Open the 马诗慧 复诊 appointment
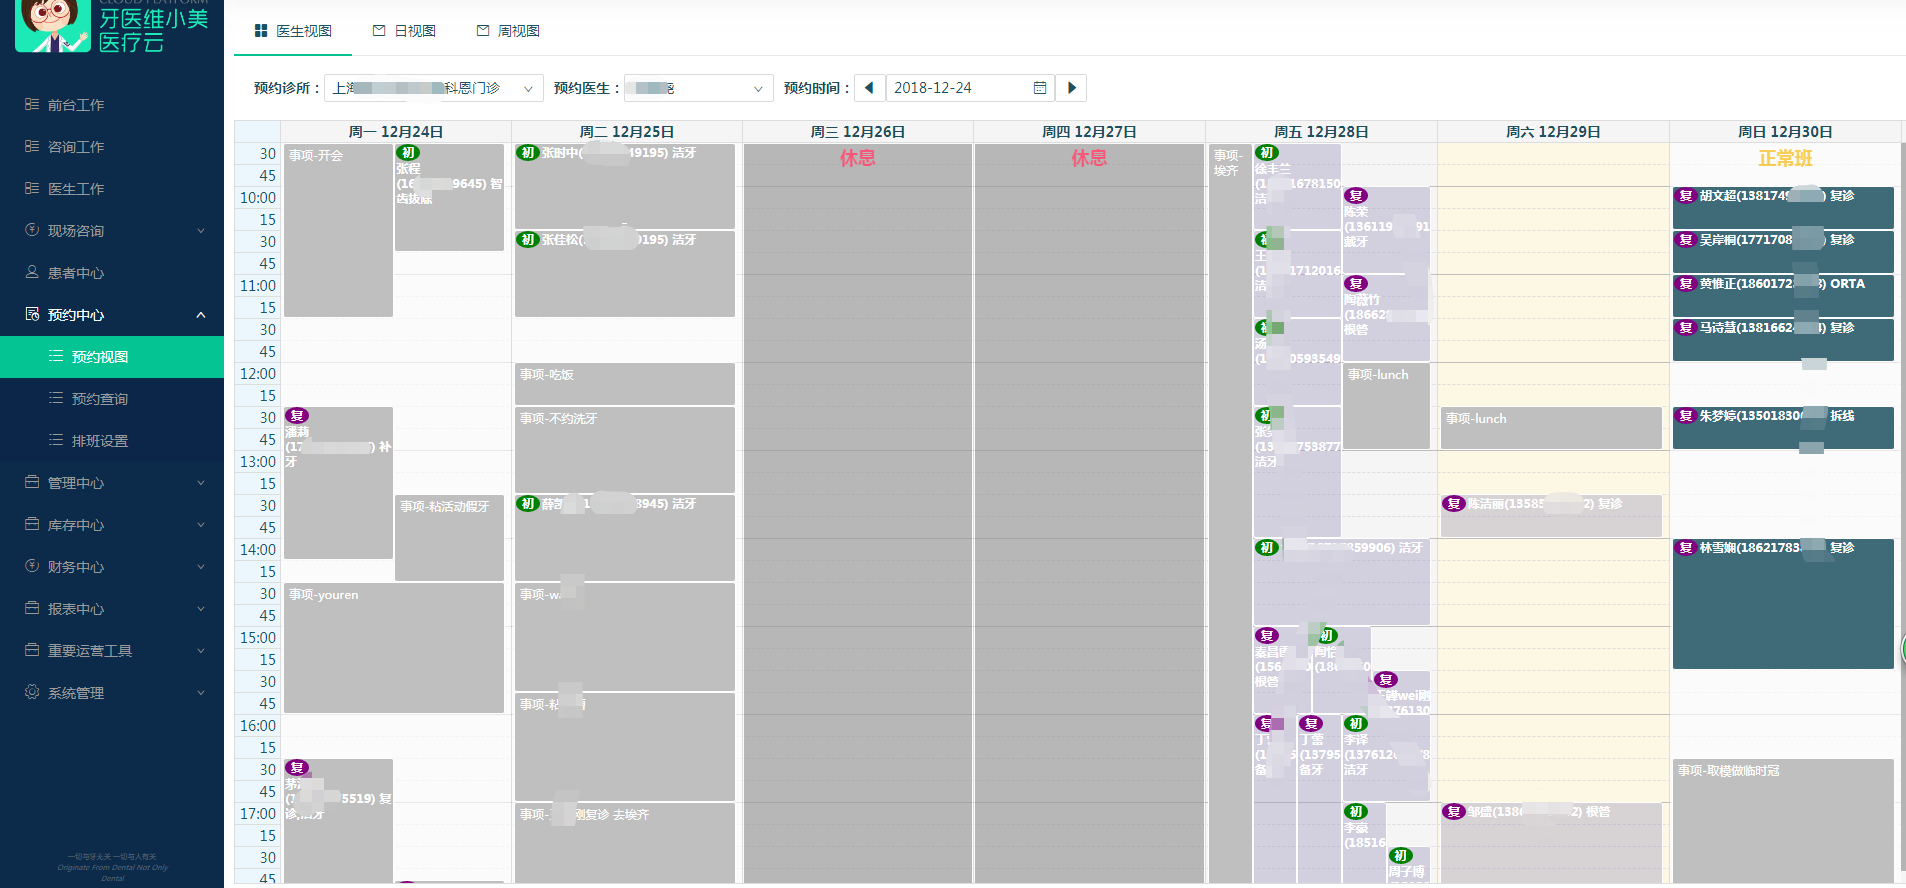Viewport: 1906px width, 888px height. coord(1783,339)
